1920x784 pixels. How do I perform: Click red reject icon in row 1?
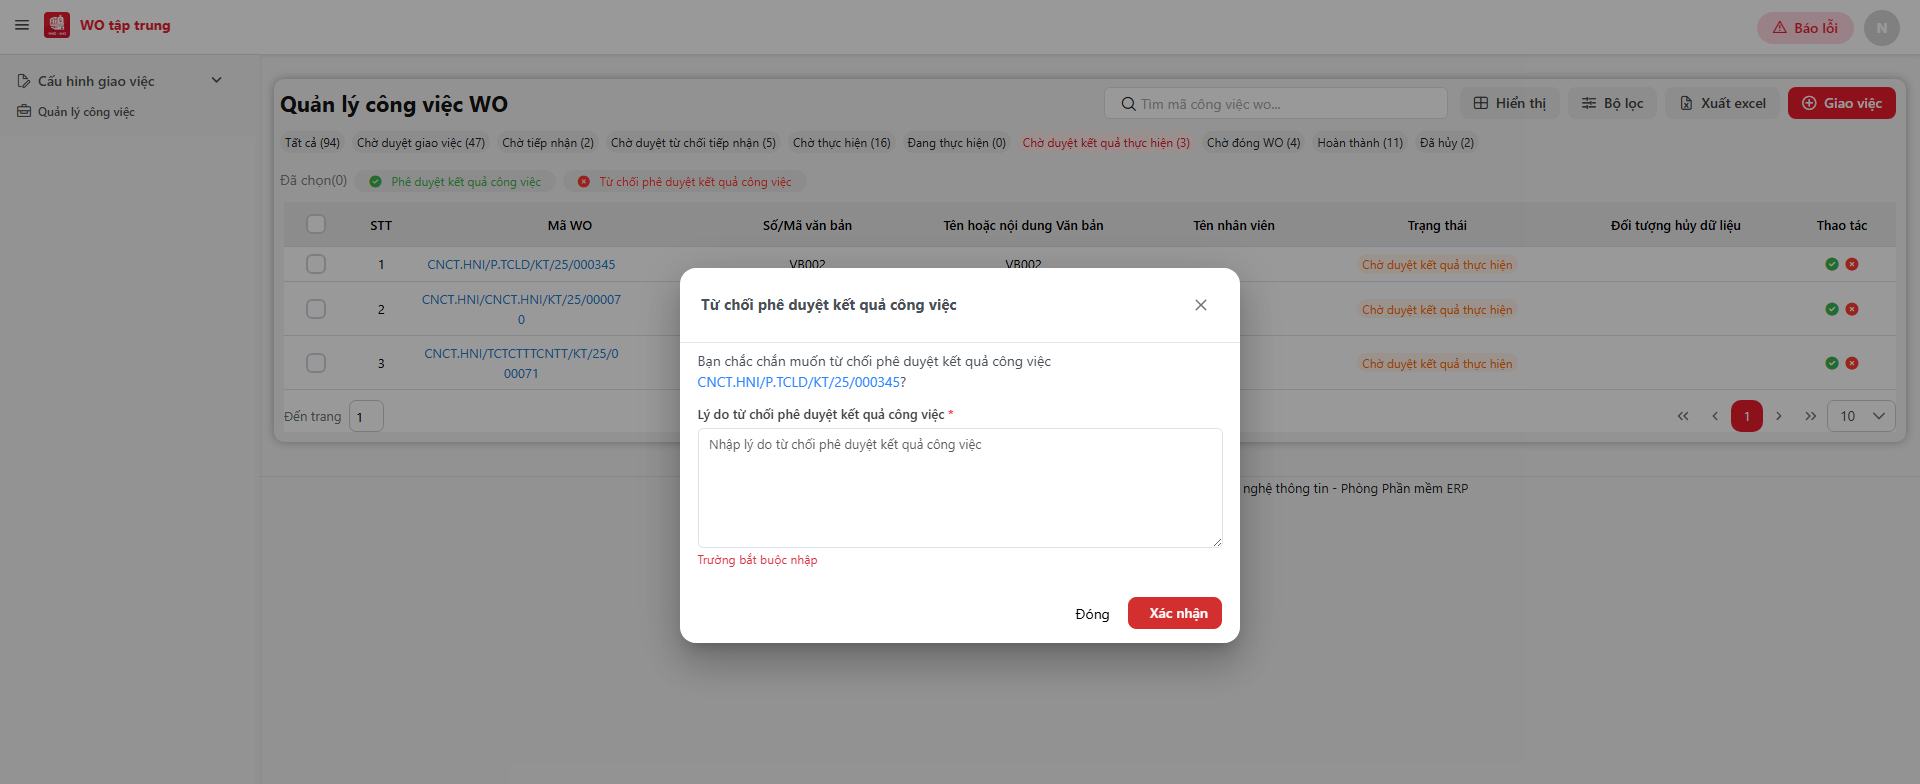coord(1852,264)
